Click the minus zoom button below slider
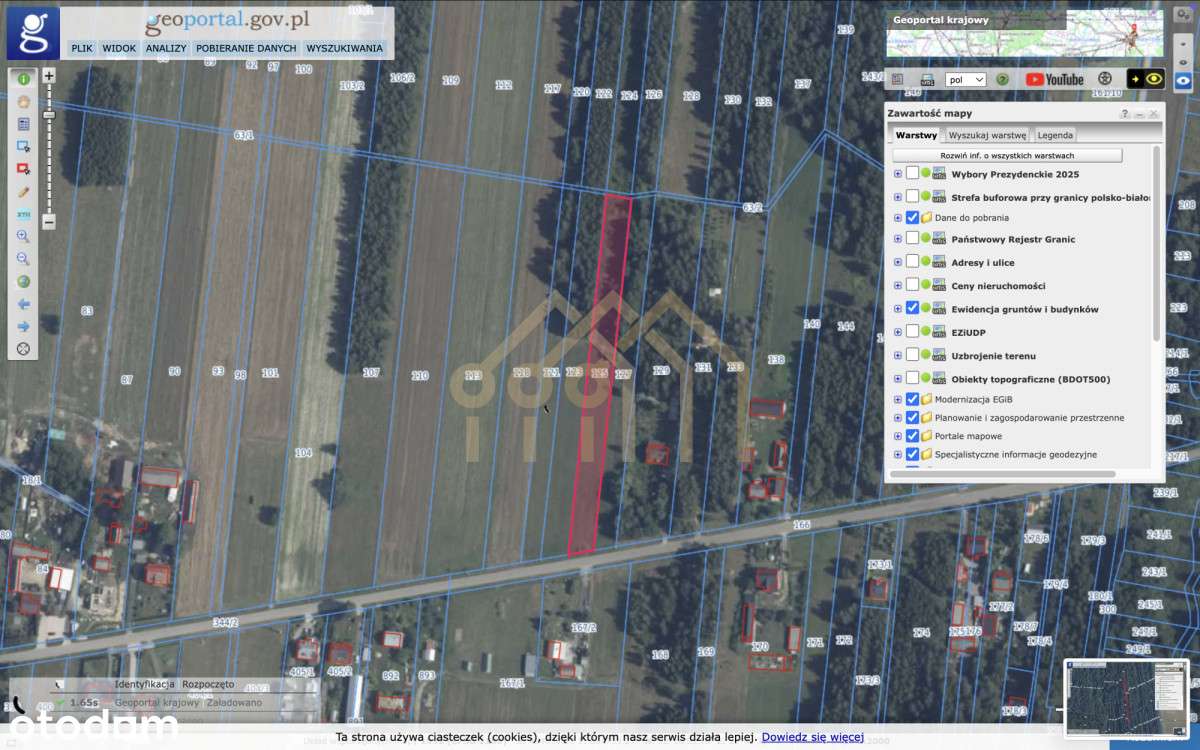 point(49,222)
